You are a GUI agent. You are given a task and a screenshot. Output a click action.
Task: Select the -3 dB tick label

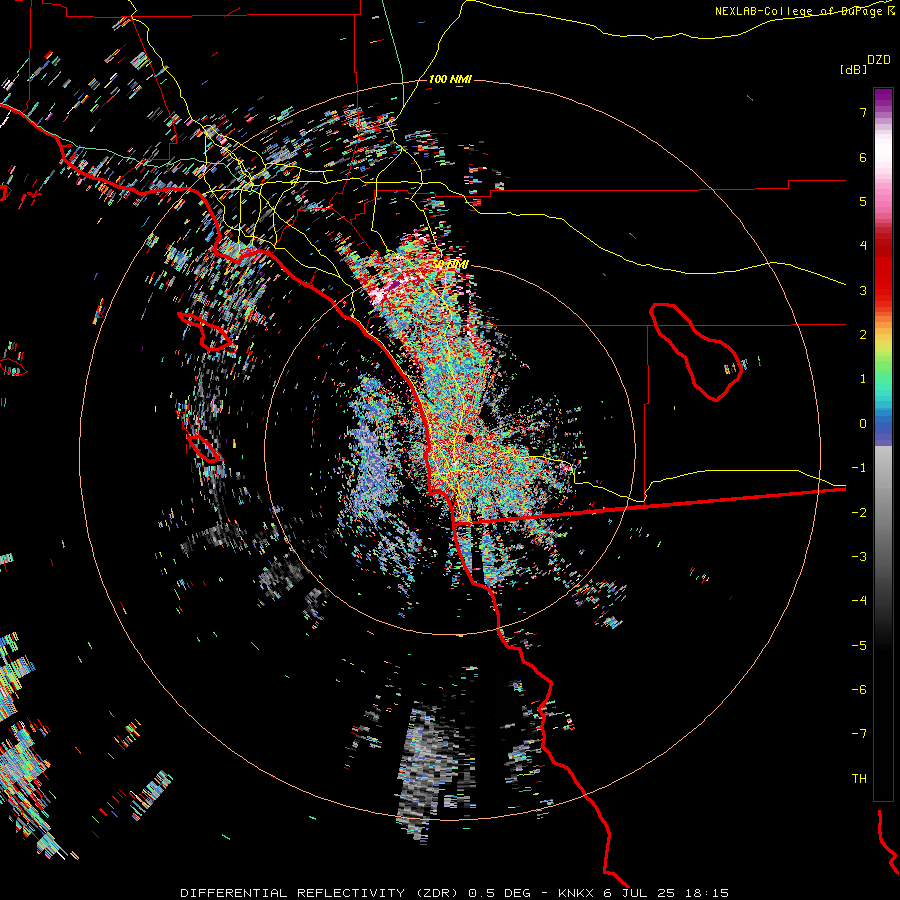[x=859, y=557]
